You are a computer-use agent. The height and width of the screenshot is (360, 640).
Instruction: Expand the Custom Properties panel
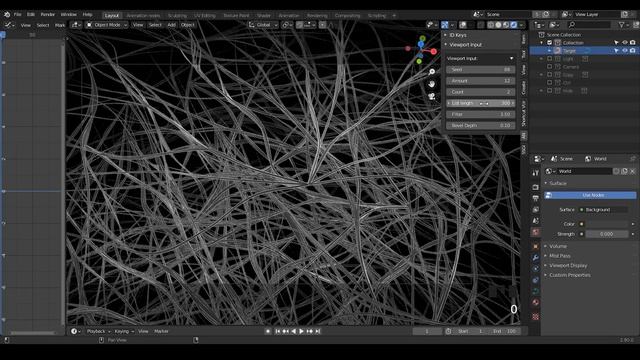pos(569,275)
